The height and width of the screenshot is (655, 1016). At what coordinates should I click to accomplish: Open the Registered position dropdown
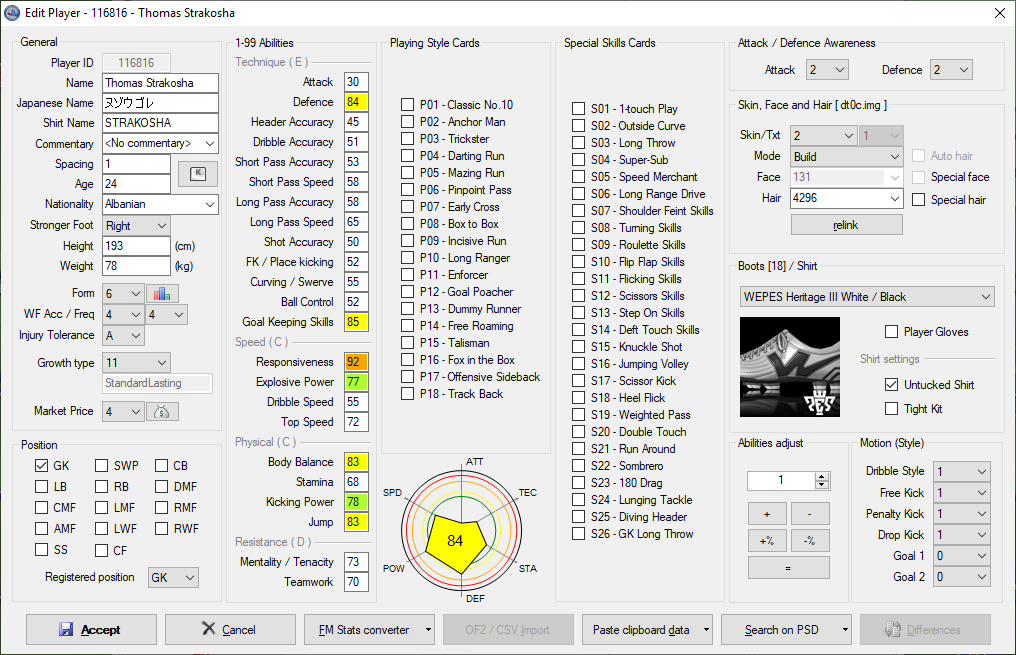(173, 577)
